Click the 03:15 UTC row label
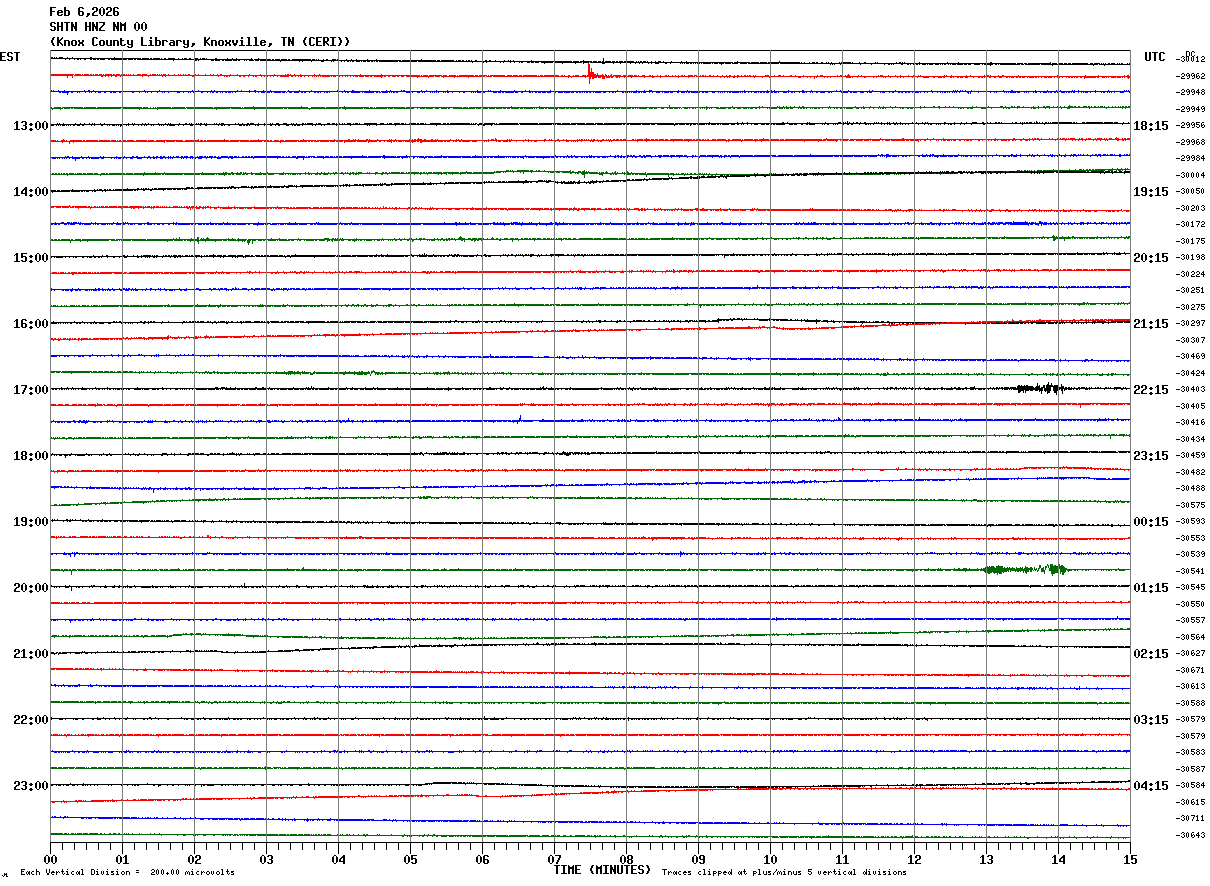1210x886 pixels. (1151, 720)
